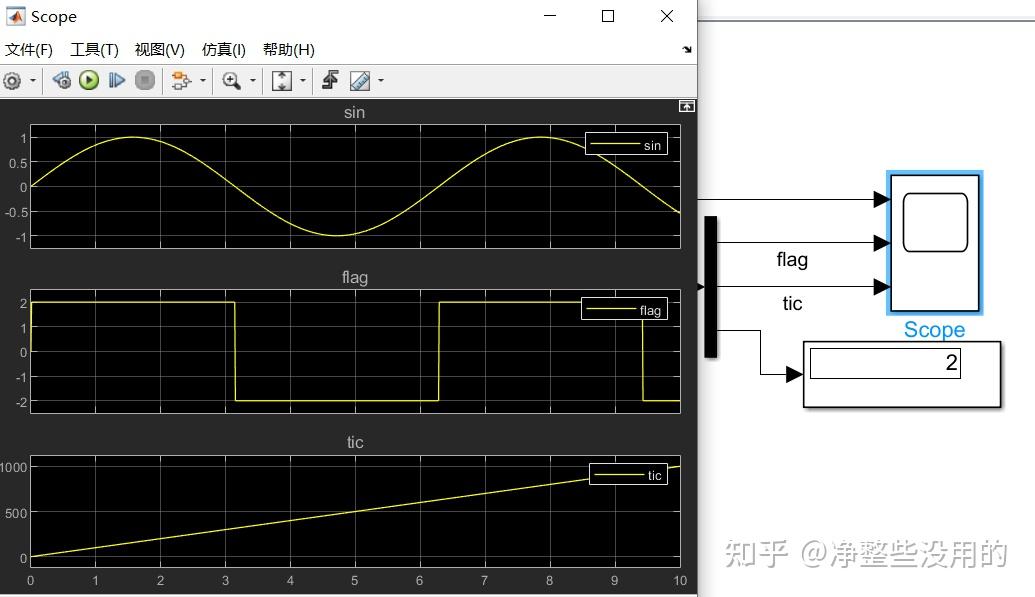
Task: Open the 仿真(I) menu
Action: point(222,49)
